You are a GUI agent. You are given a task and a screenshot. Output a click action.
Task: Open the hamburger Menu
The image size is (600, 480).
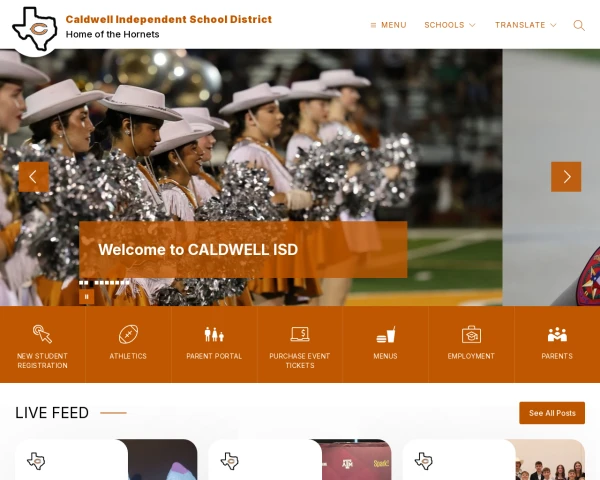point(388,25)
